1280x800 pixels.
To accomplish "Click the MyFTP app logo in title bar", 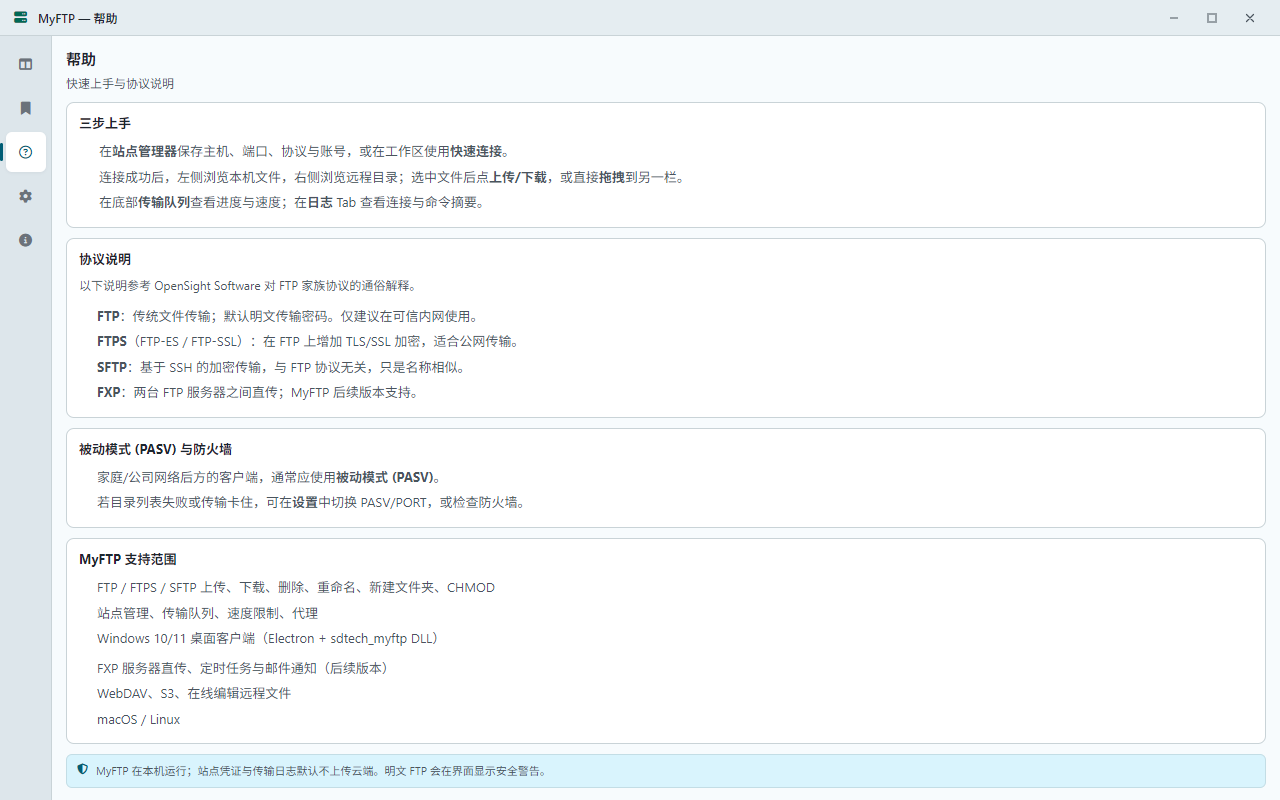I will click(x=20, y=18).
